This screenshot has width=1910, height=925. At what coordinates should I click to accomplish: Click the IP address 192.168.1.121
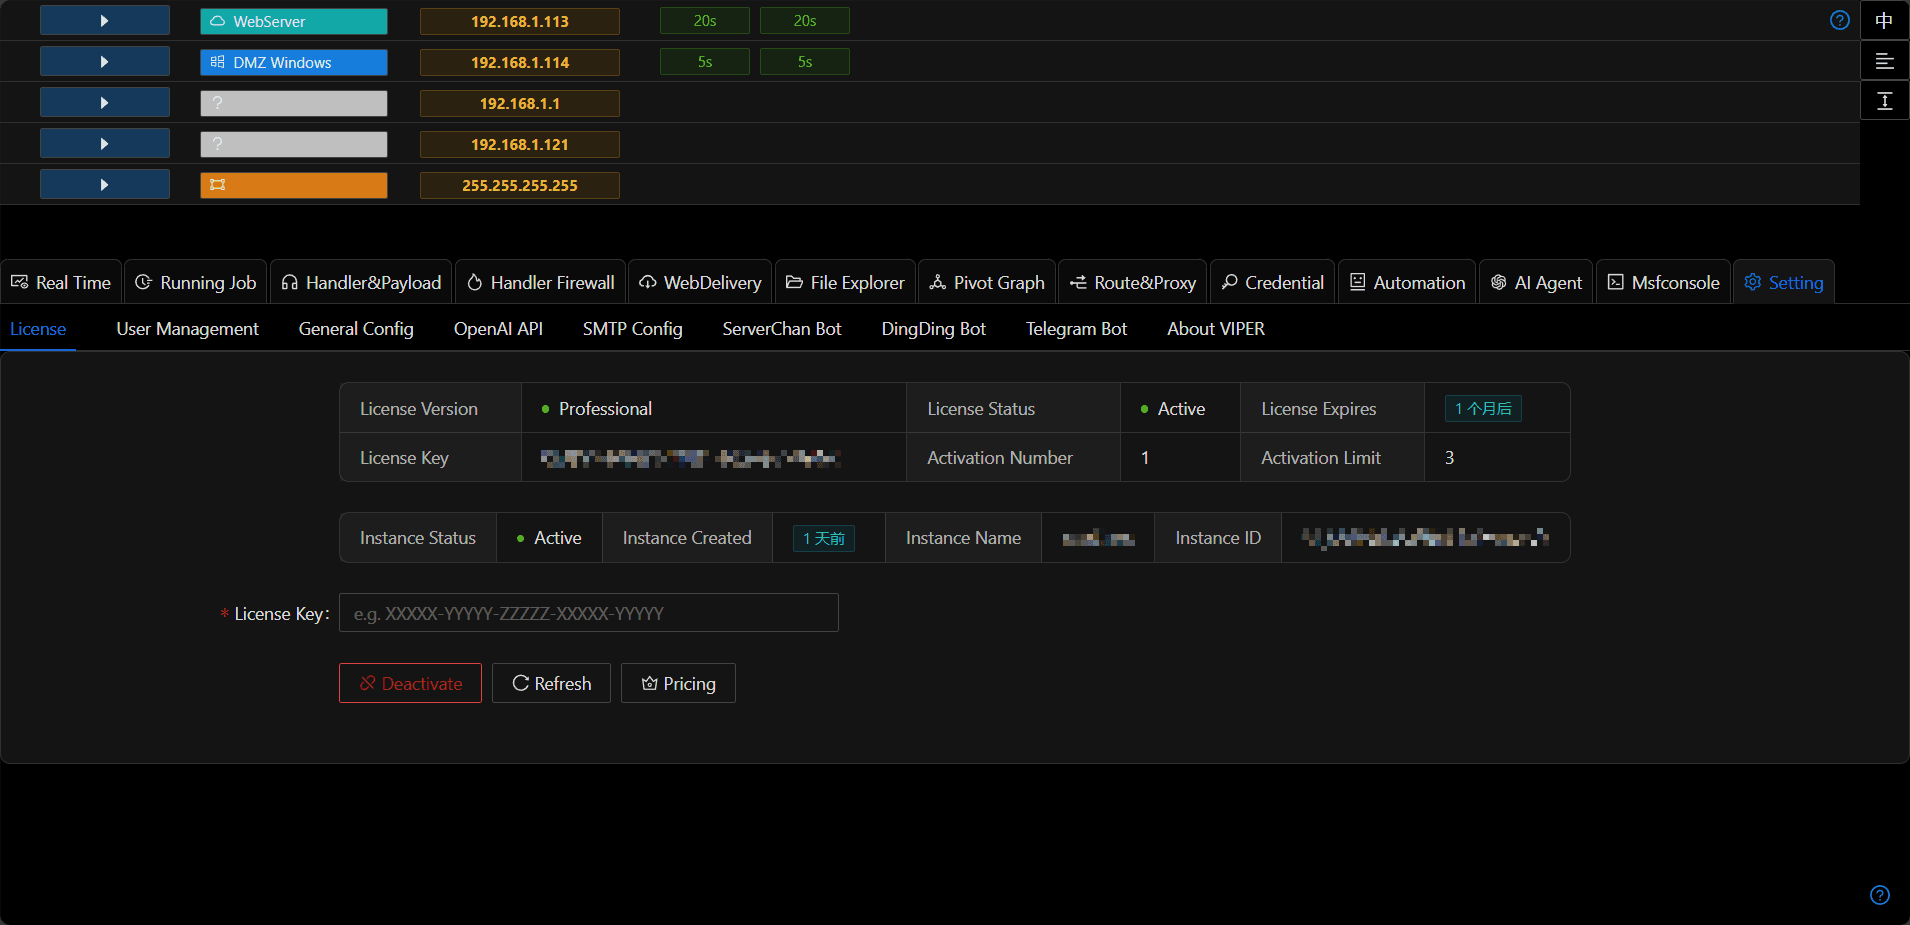pyautogui.click(x=520, y=144)
